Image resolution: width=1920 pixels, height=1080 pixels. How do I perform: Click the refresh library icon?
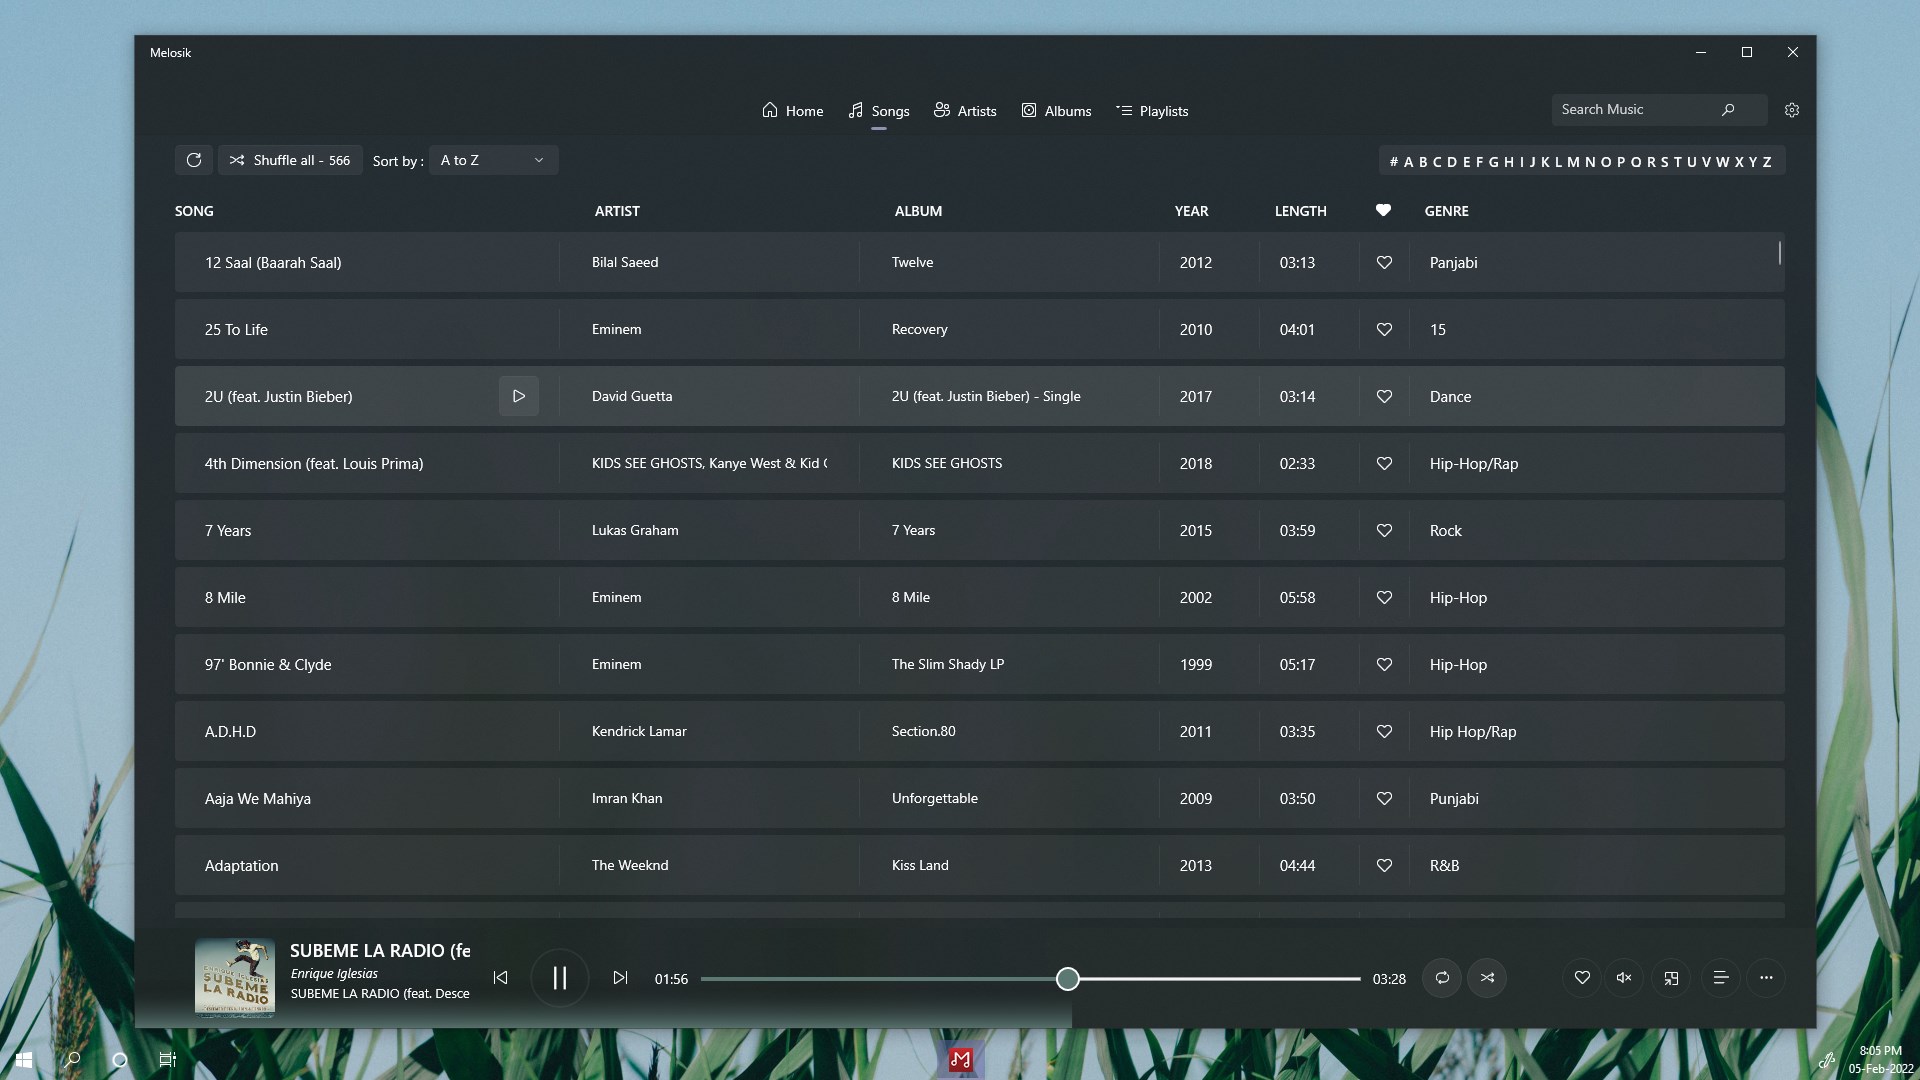(x=194, y=160)
